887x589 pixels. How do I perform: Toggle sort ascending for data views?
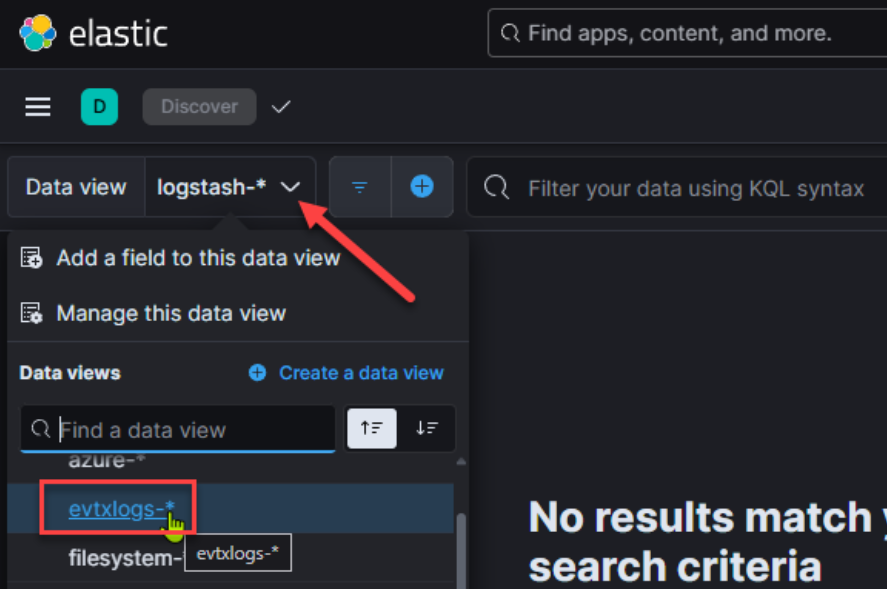pyautogui.click(x=372, y=428)
